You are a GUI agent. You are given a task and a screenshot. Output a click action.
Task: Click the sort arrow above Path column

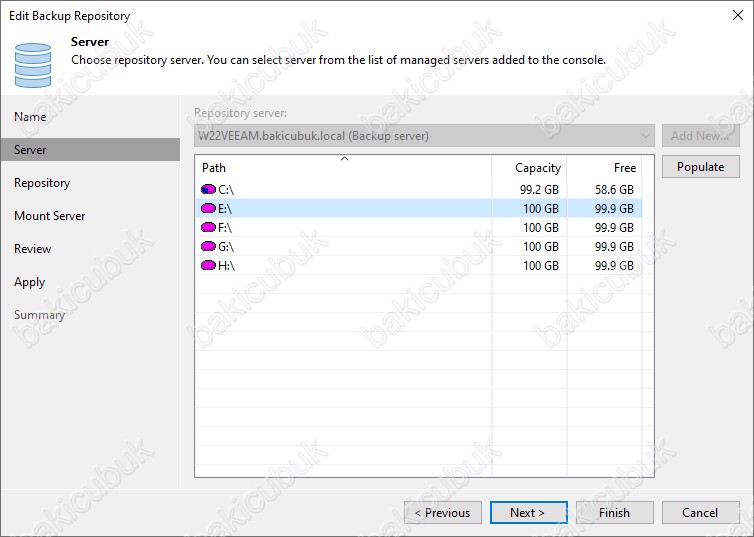click(344, 158)
